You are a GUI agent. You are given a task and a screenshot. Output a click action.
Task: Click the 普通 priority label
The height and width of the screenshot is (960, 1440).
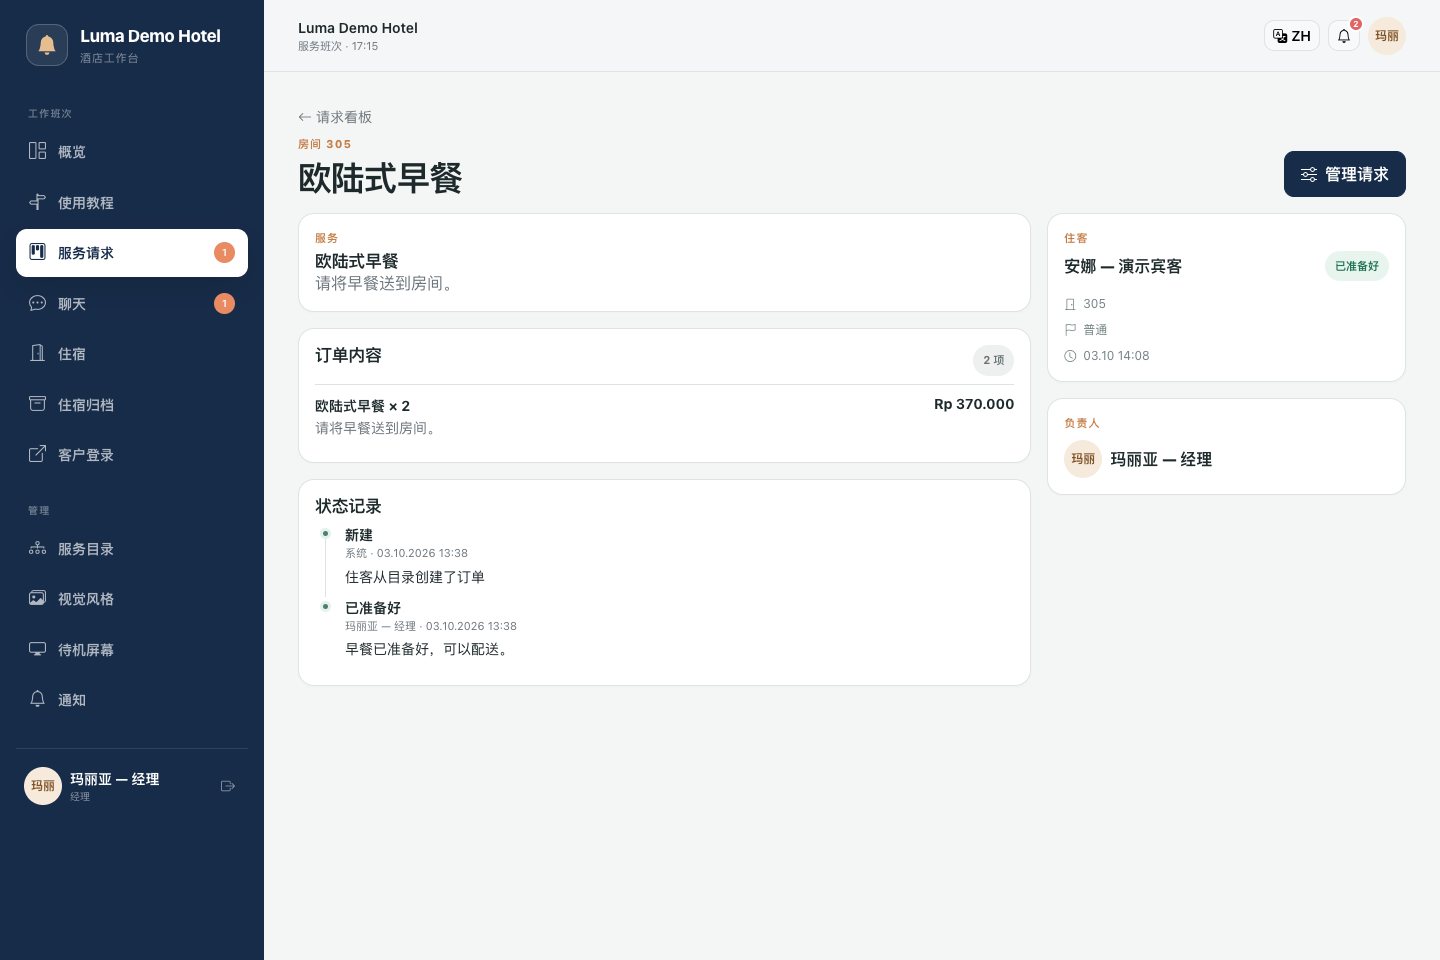1095,330
